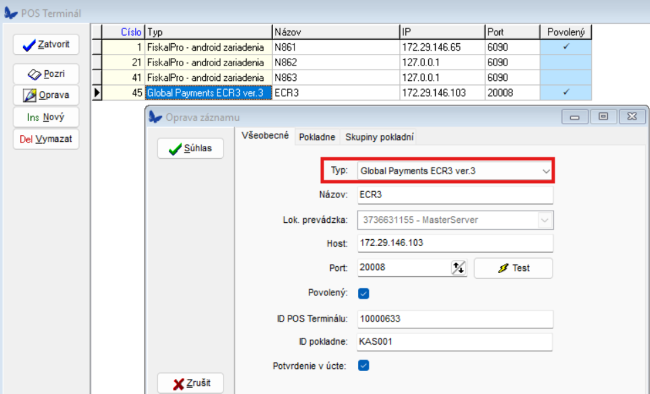
Task: Focus the Názov input field
Action: pos(455,195)
